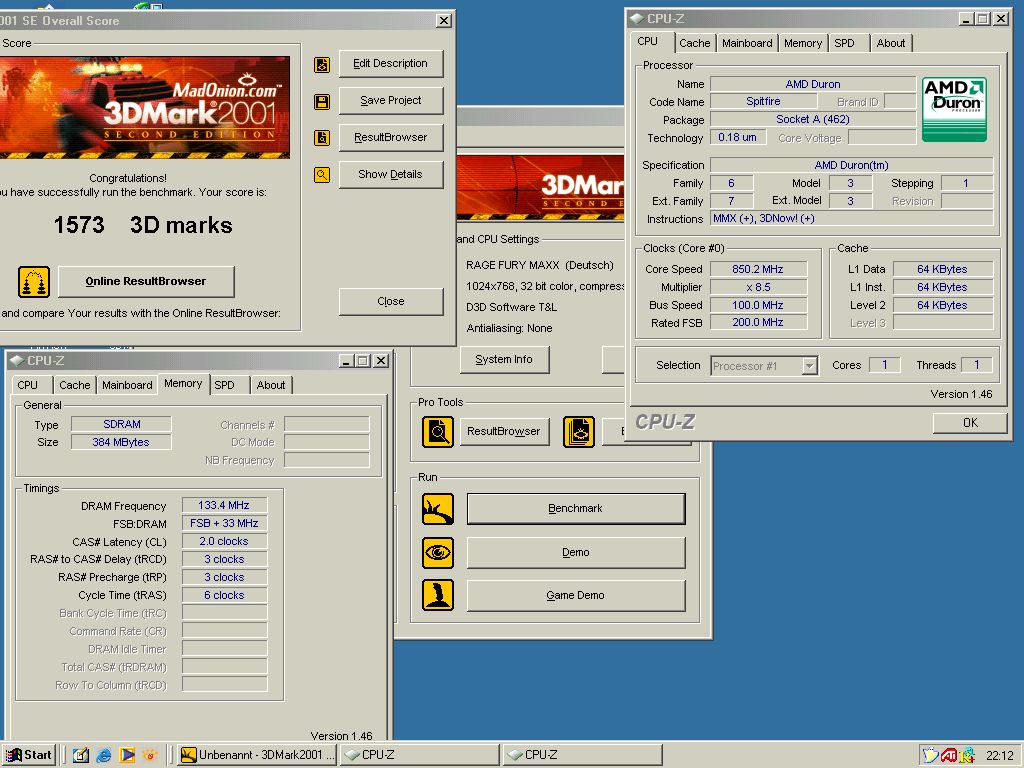Click the Core Speed value 850.2 MHz
This screenshot has width=1024, height=768.
point(758,269)
